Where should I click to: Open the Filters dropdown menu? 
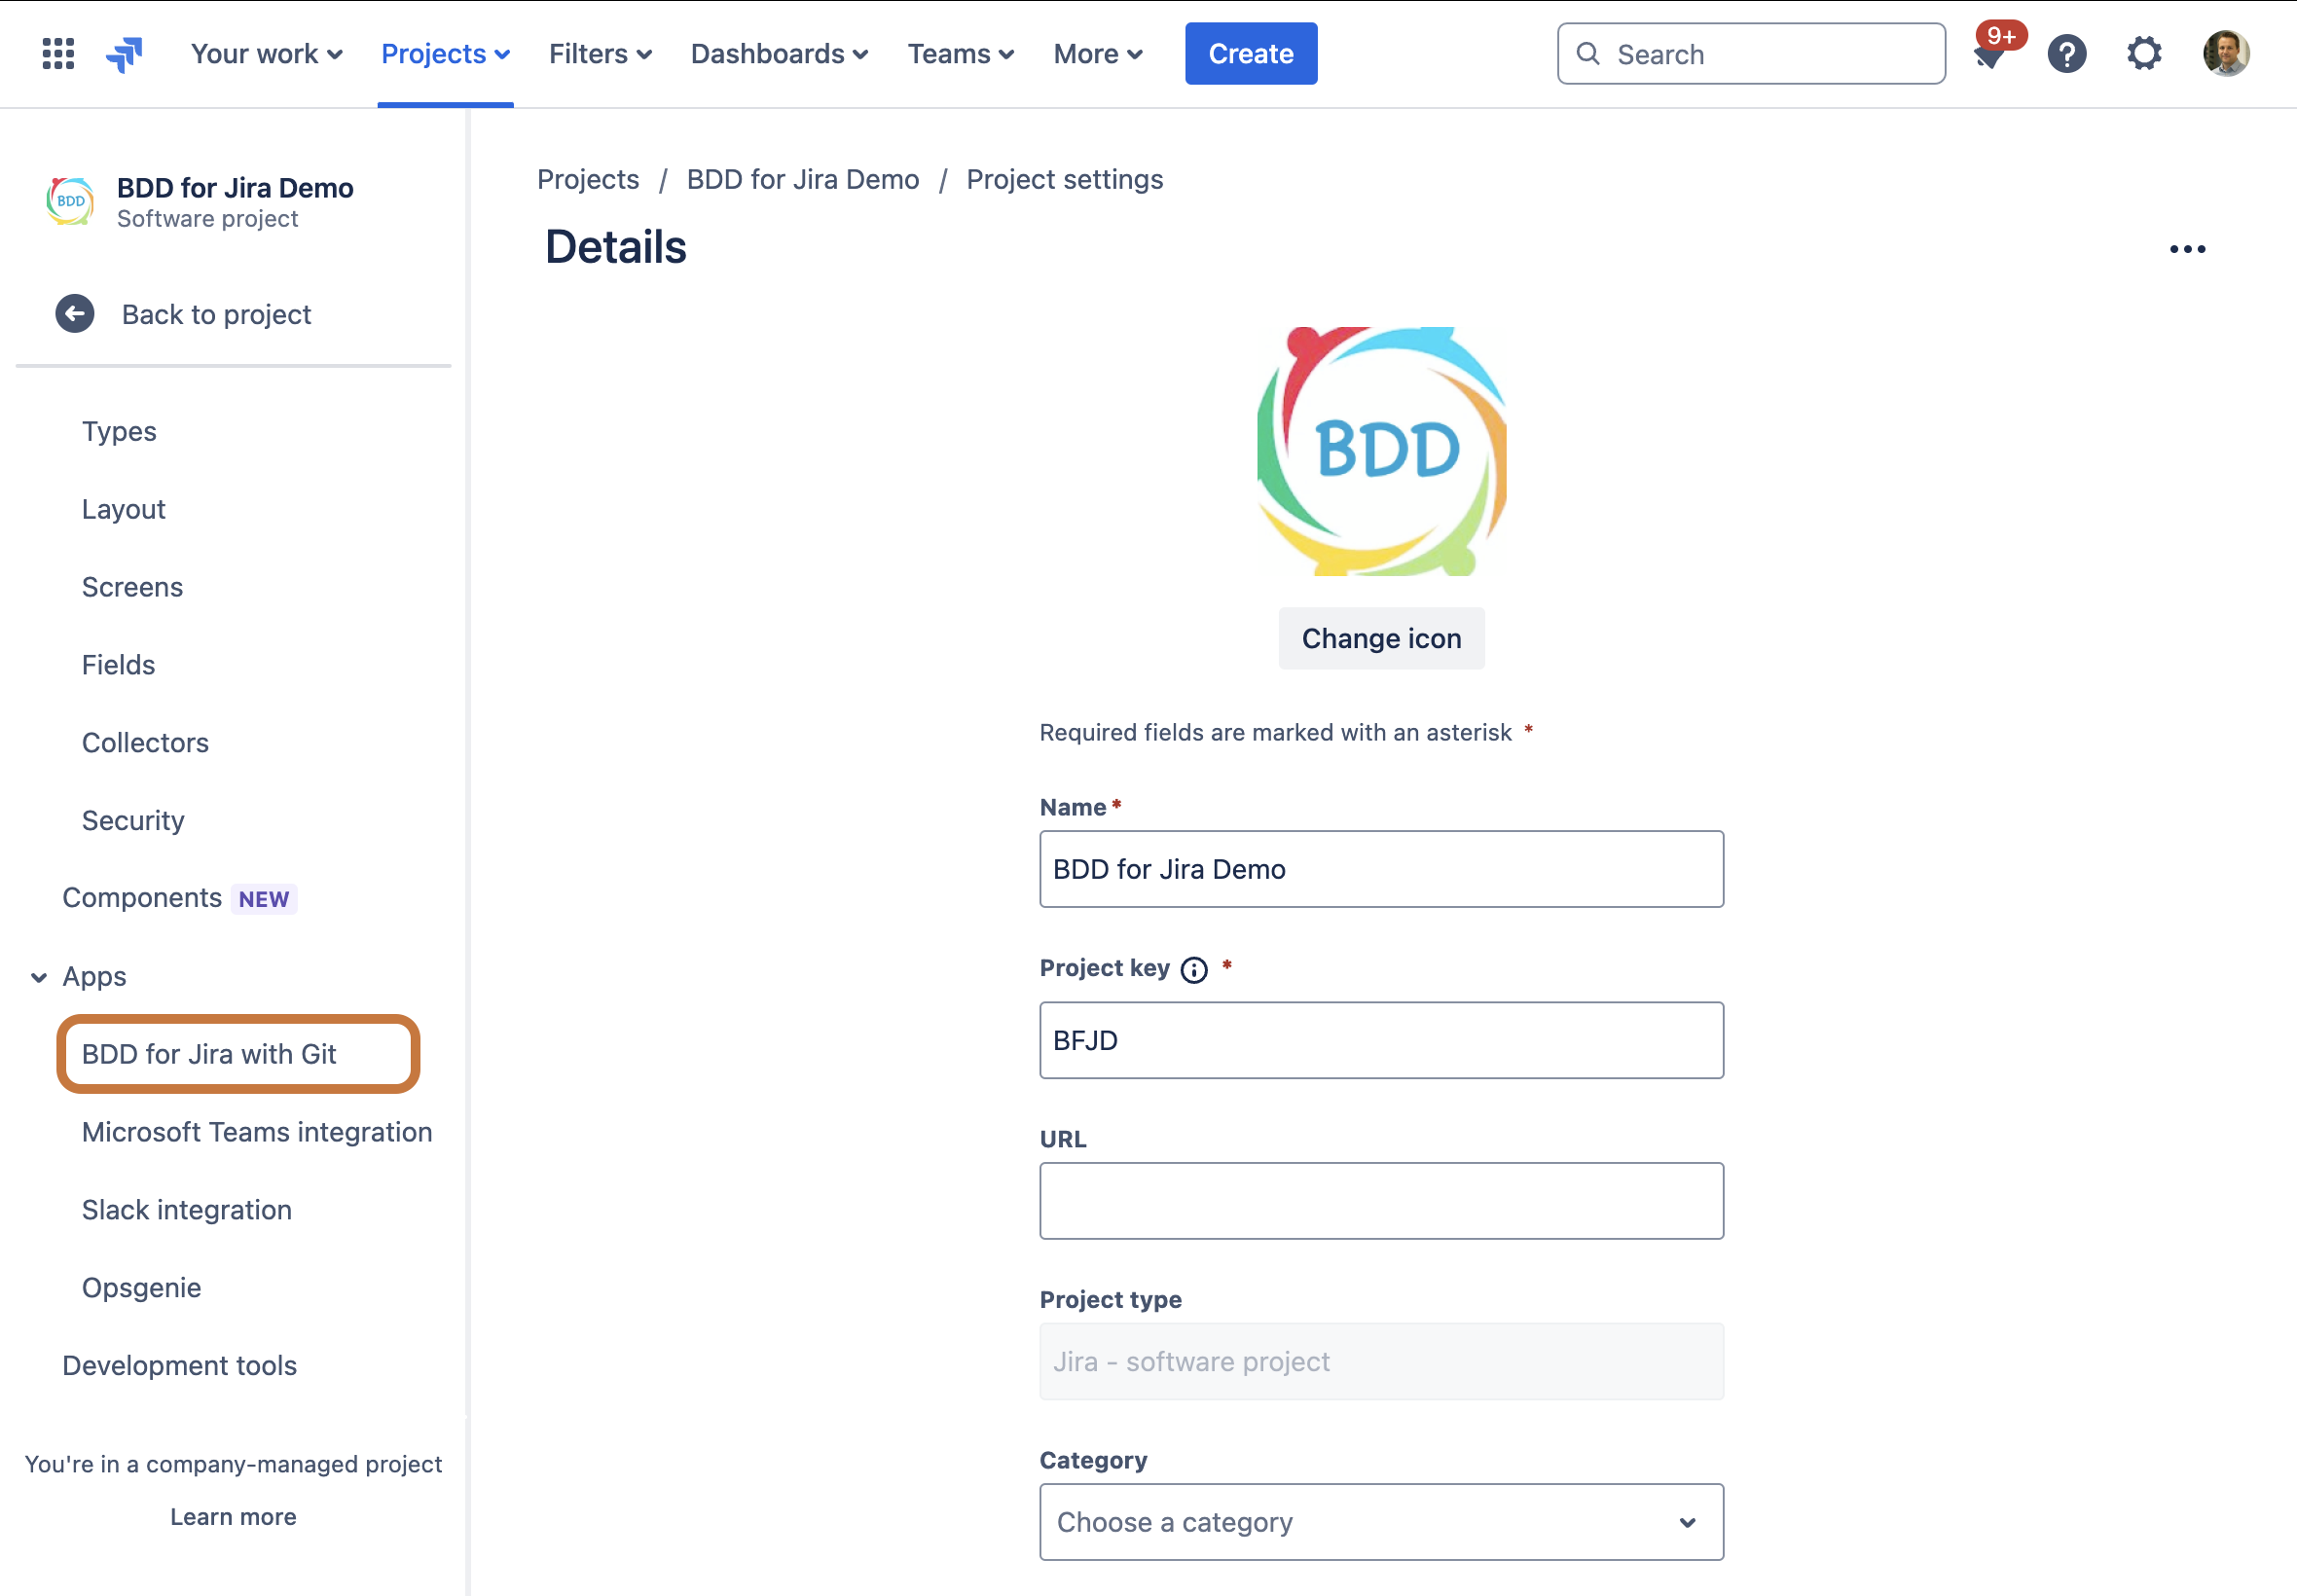point(600,54)
